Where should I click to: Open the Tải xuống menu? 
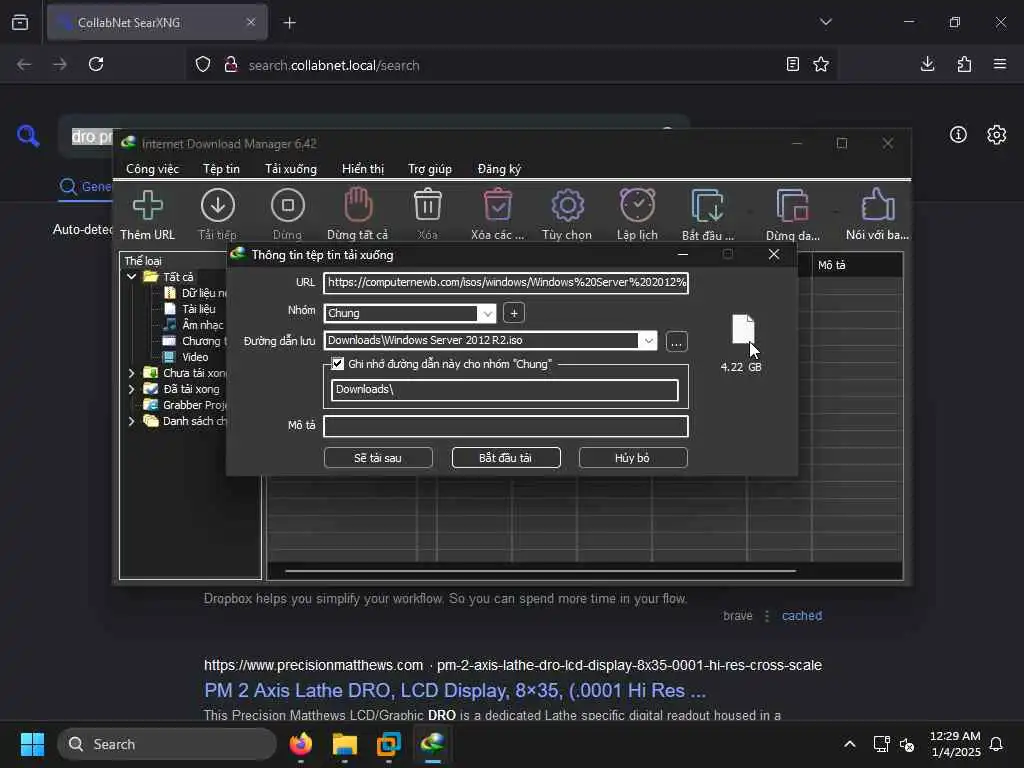coord(291,168)
